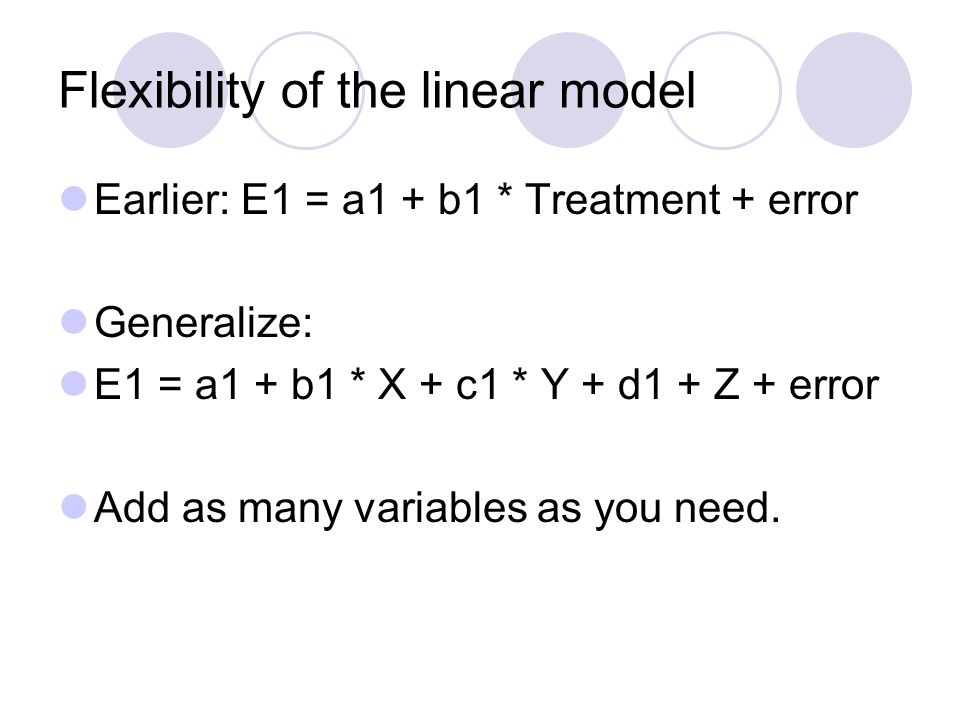This screenshot has height=720, width=960.
Task: Click the word 'Earlier:'
Action: click(x=162, y=200)
